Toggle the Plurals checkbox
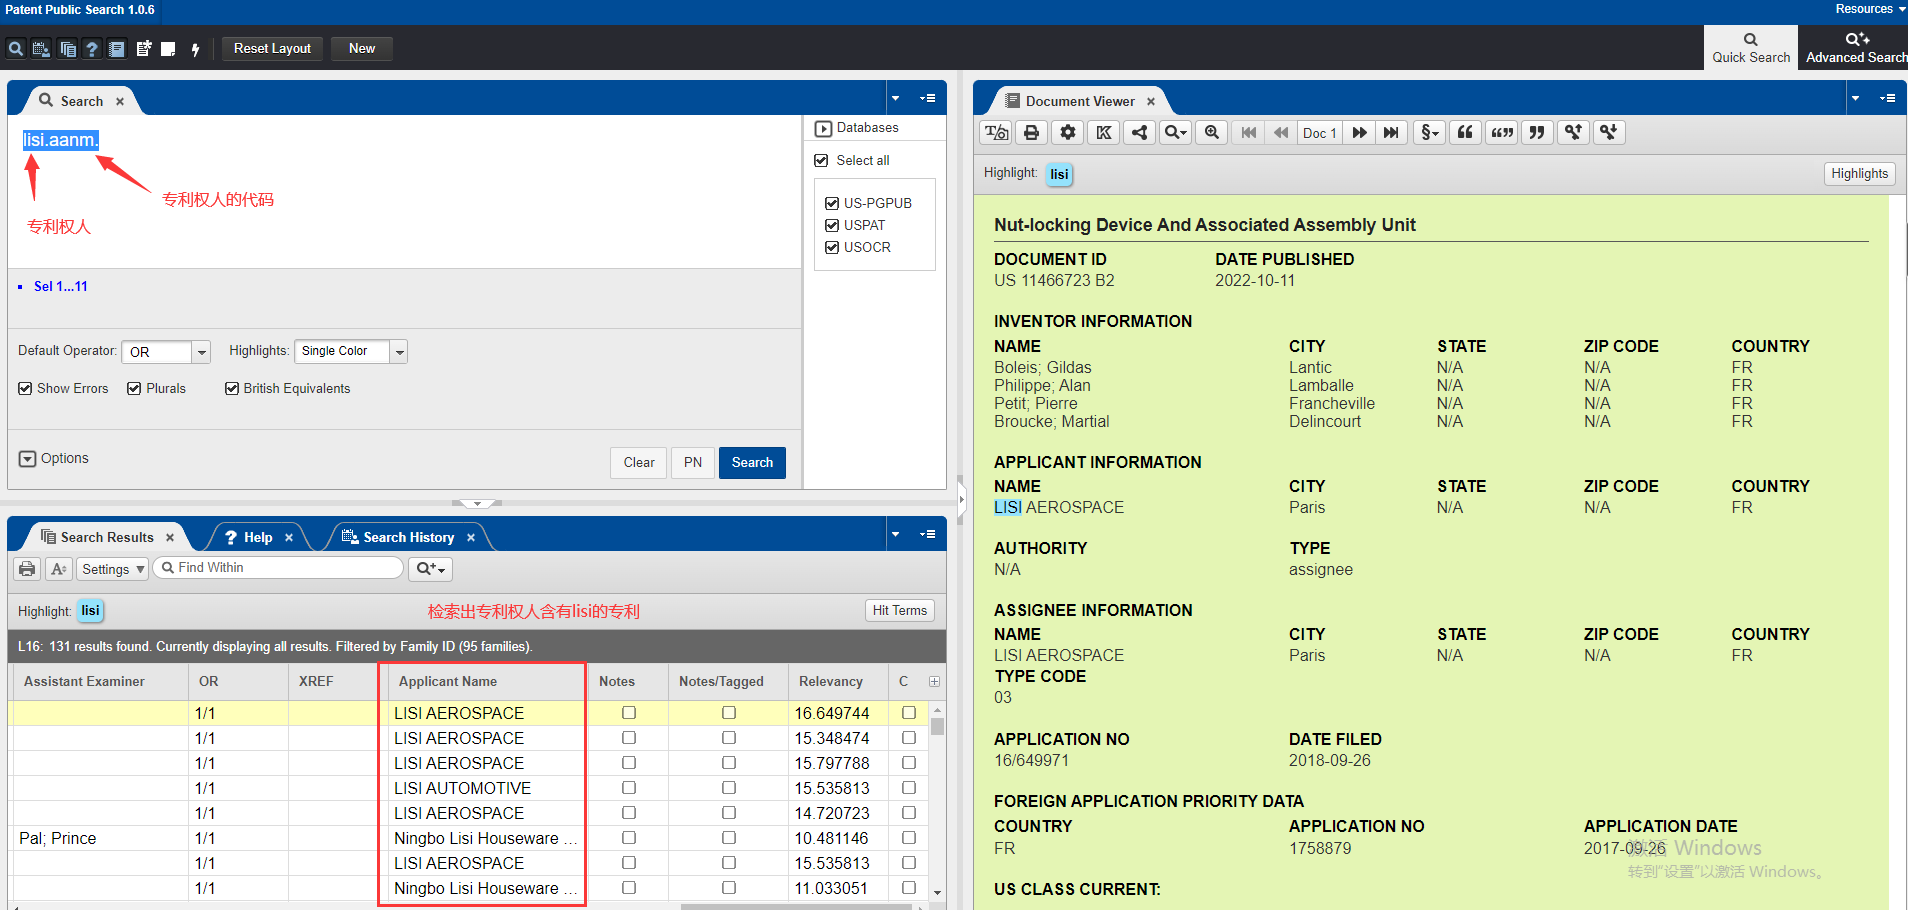 [x=134, y=389]
